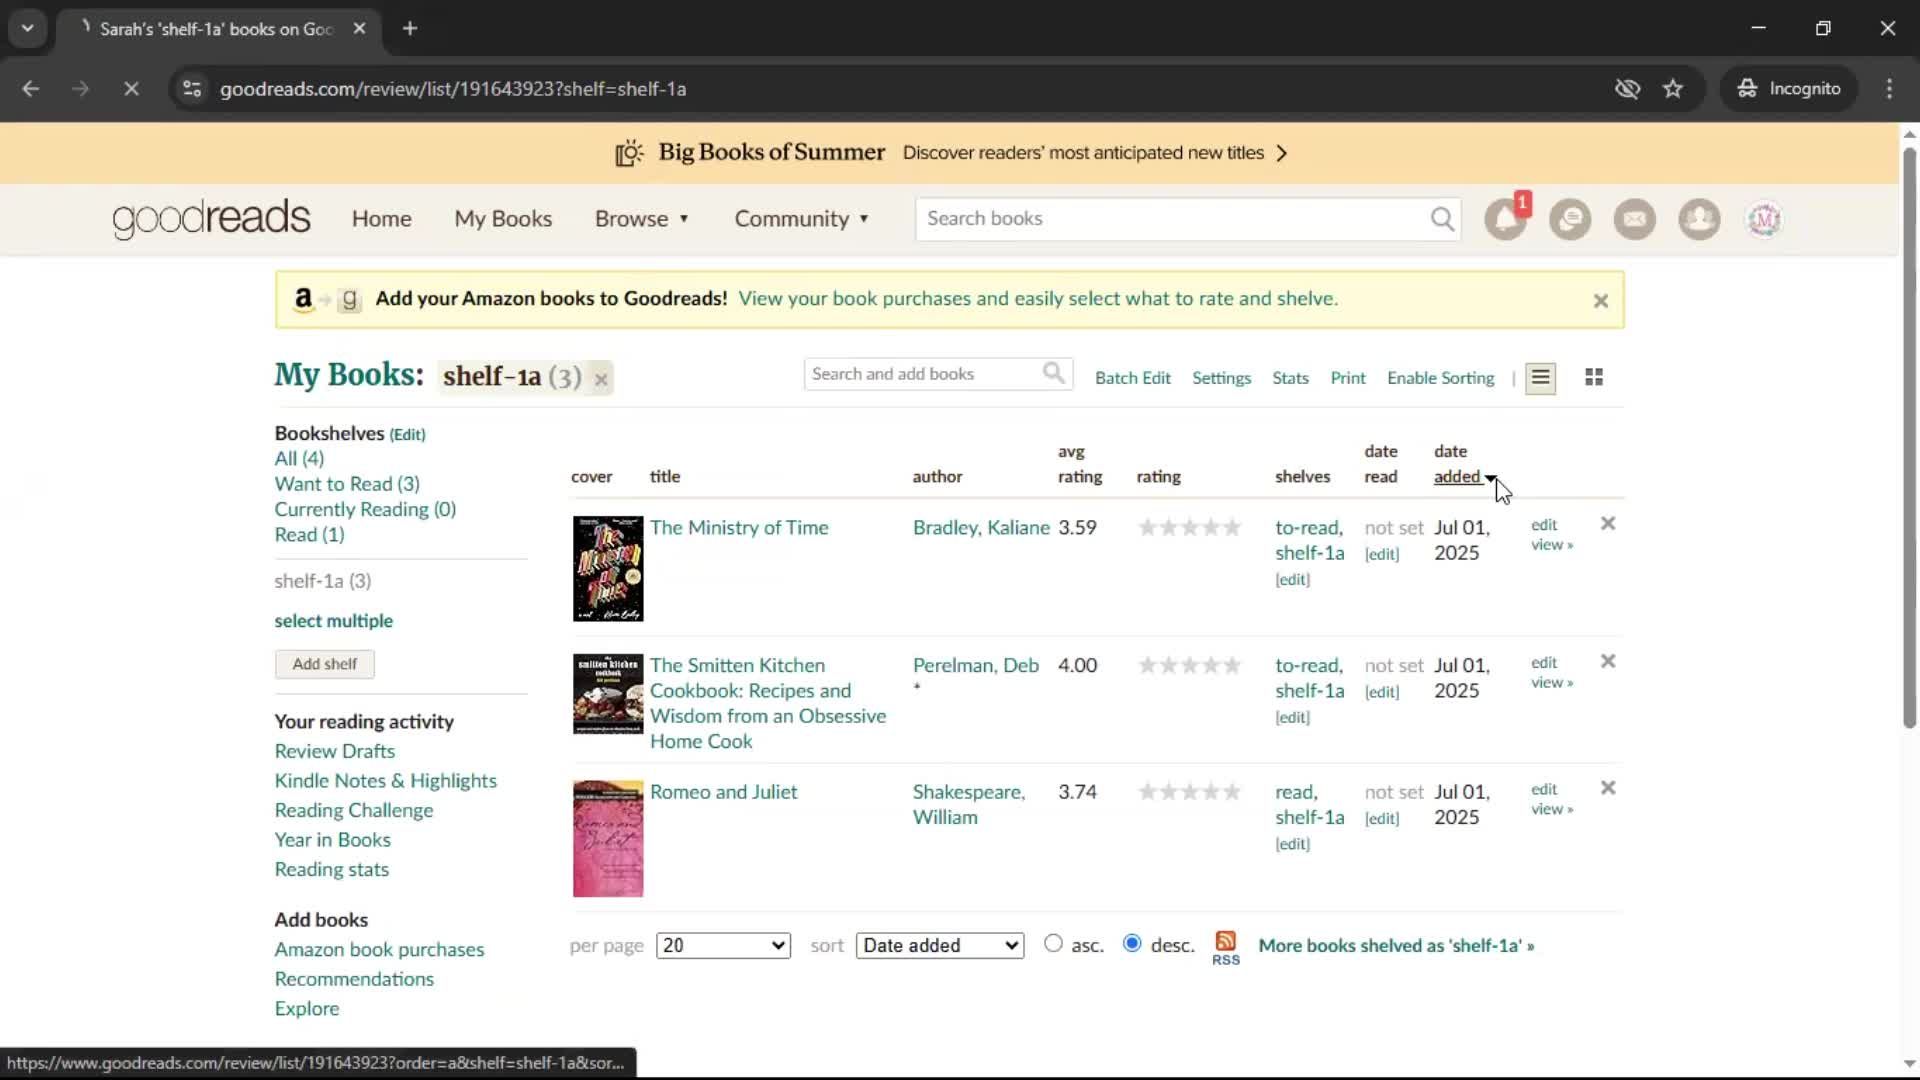View site information icon in address bar

(x=192, y=89)
